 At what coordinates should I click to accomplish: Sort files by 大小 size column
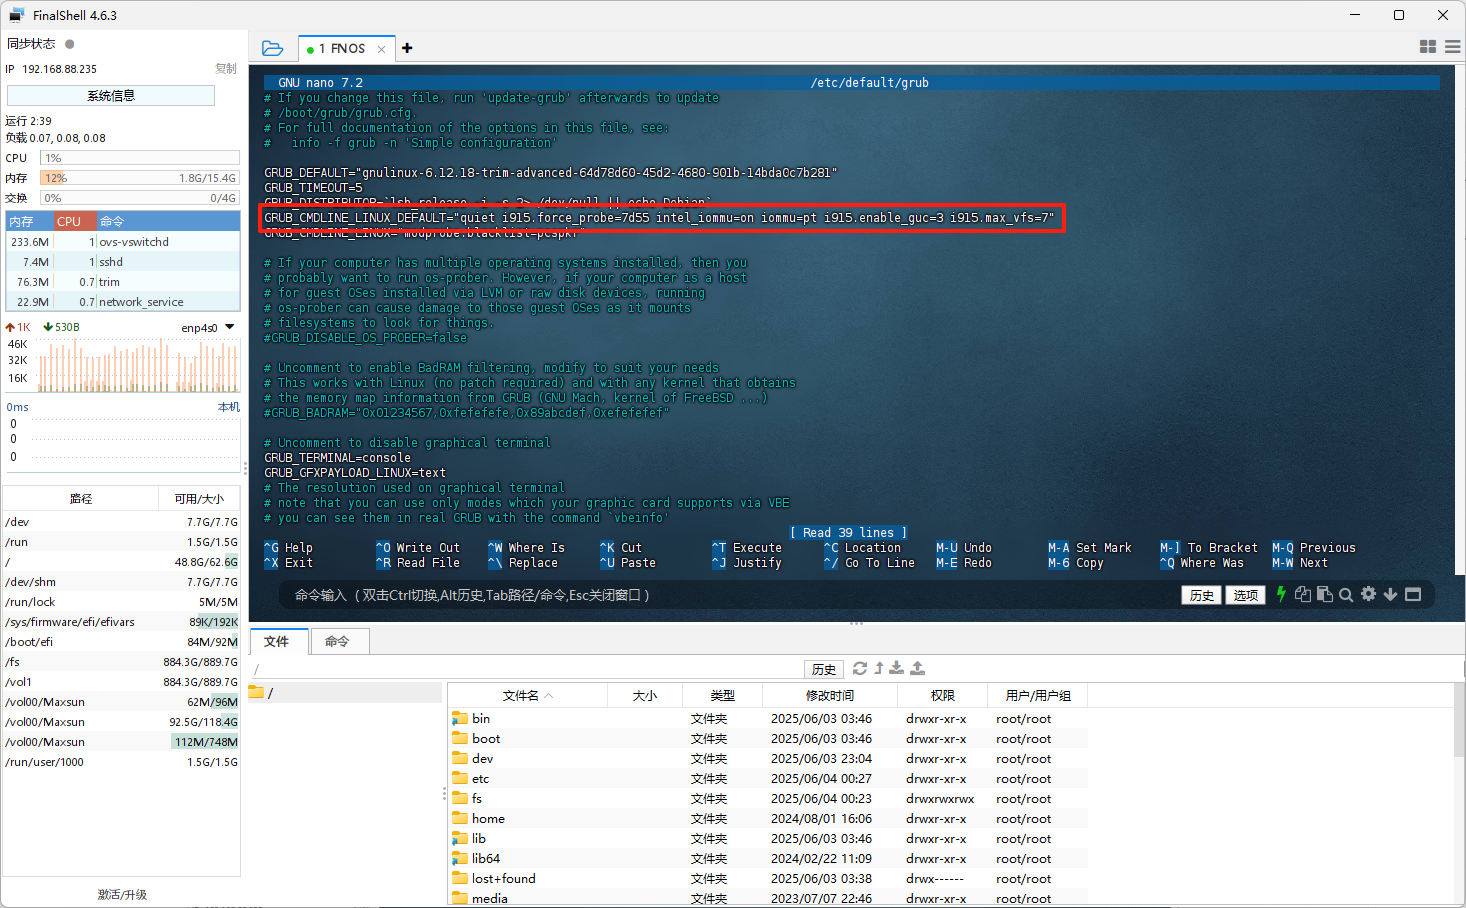(645, 695)
